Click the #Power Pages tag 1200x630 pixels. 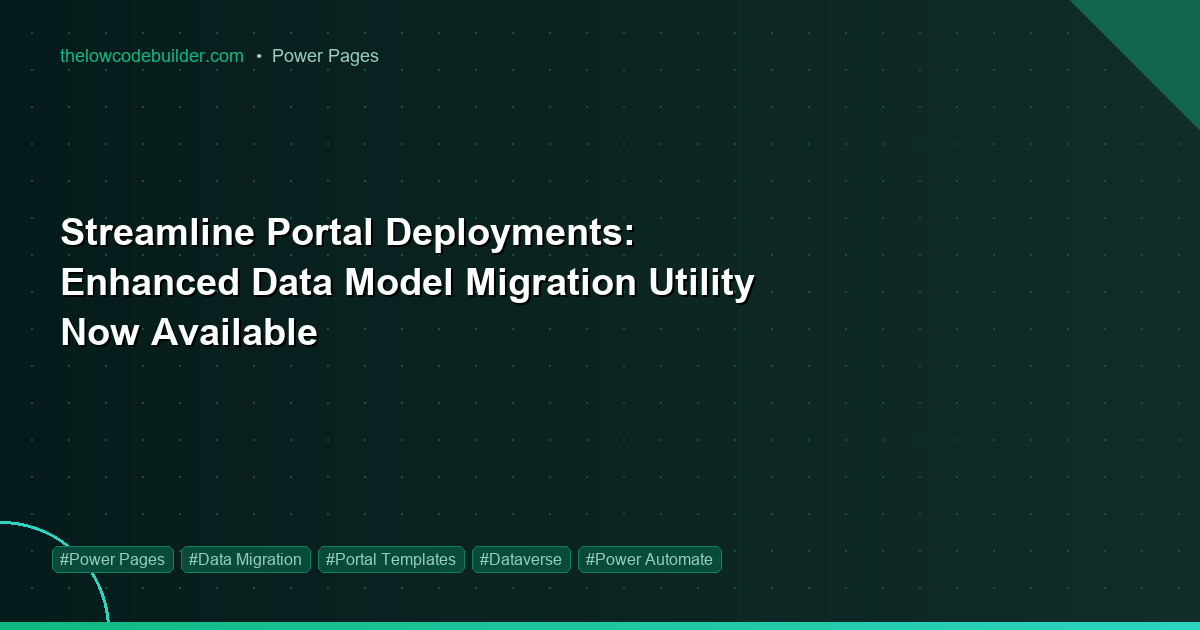pyautogui.click(x=113, y=560)
